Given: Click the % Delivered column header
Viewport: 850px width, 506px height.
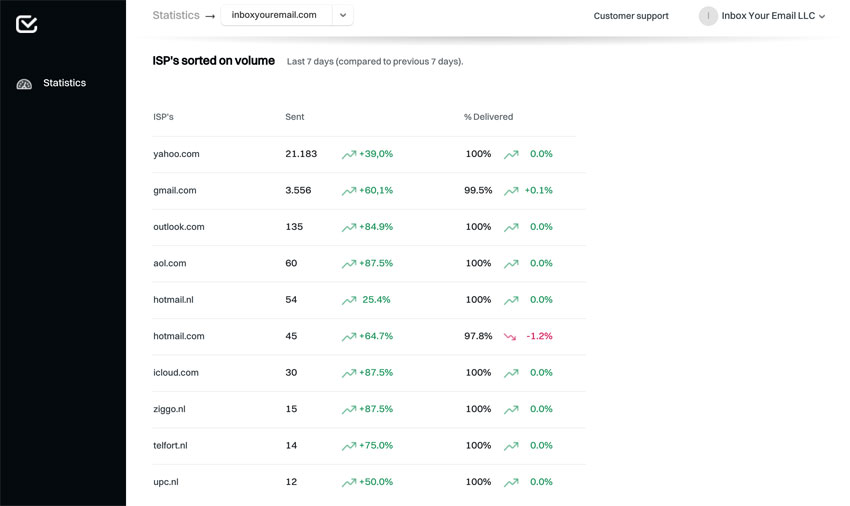Looking at the screenshot, I should point(488,117).
